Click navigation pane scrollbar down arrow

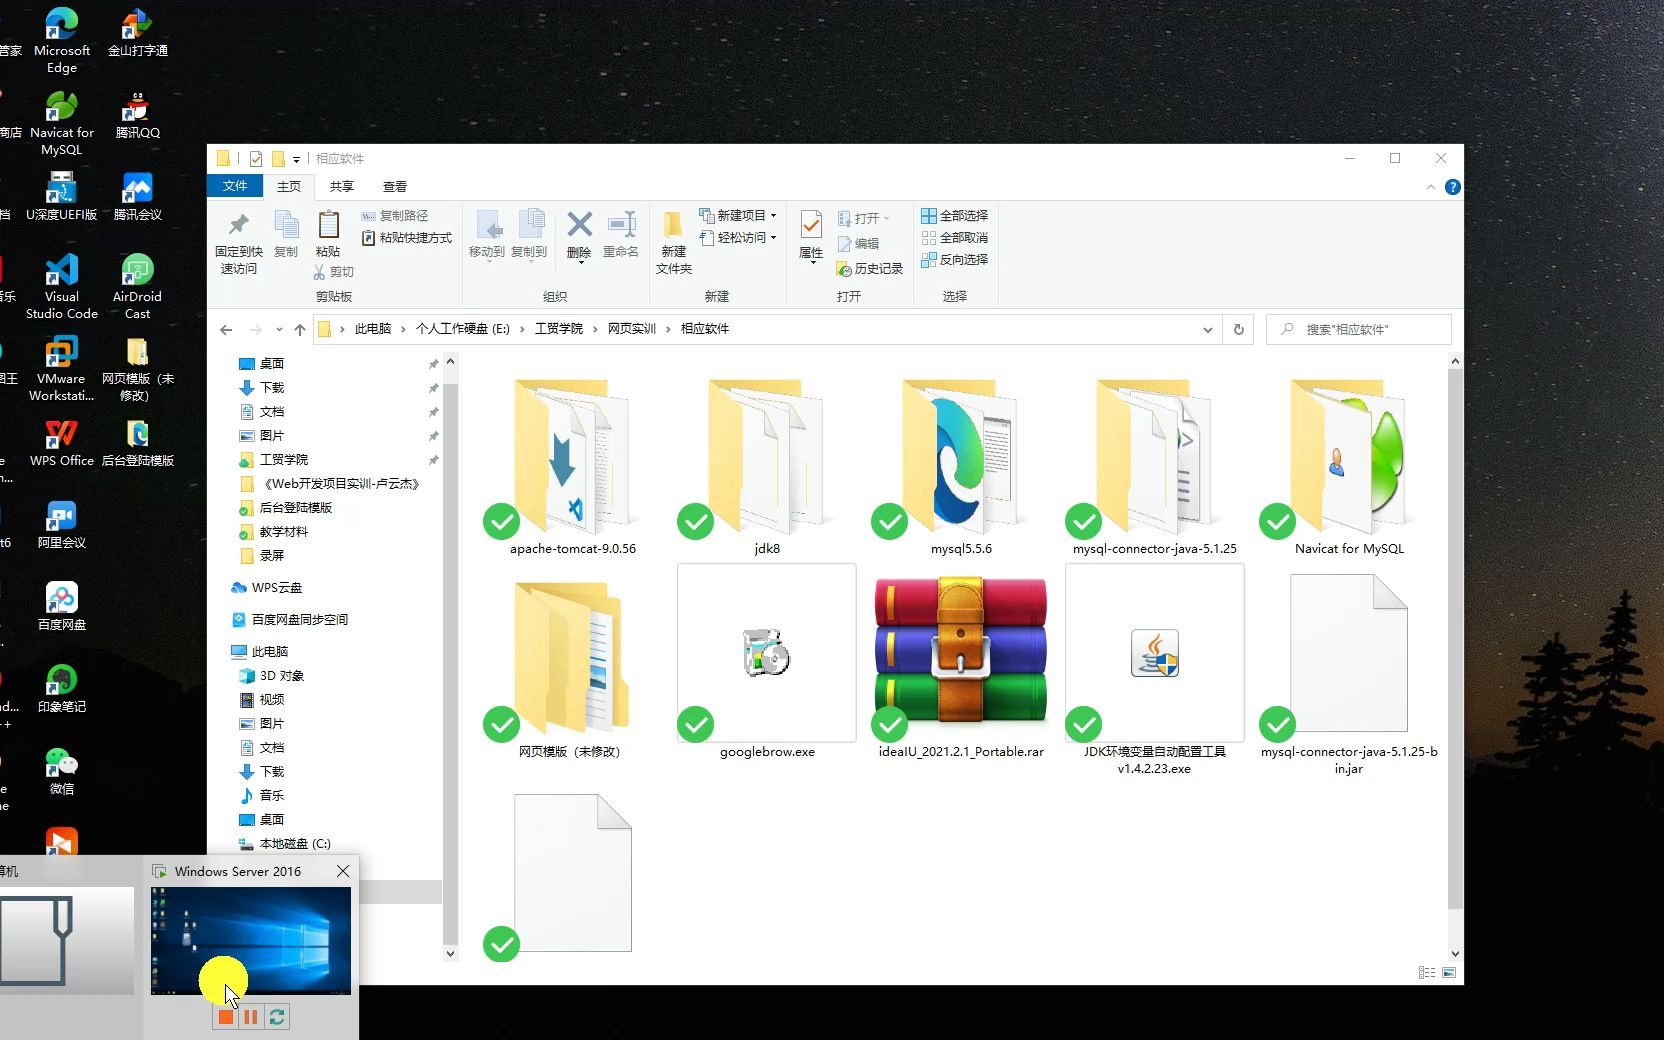point(450,953)
